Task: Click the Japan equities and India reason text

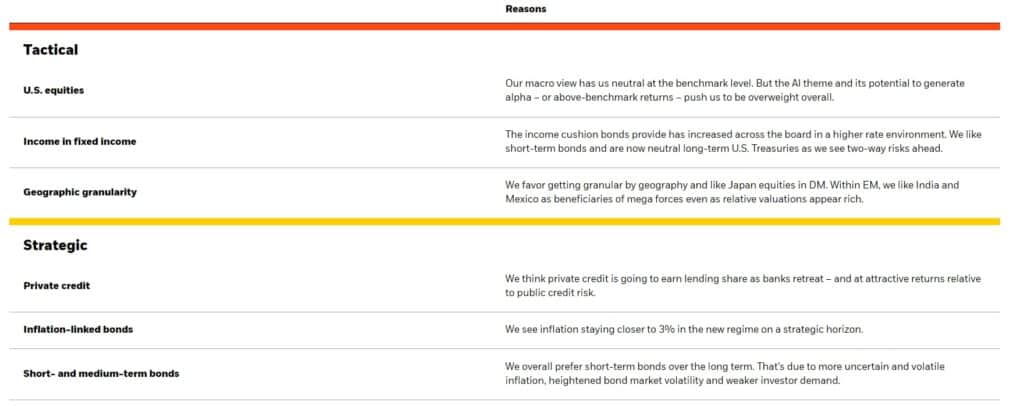Action: [735, 192]
